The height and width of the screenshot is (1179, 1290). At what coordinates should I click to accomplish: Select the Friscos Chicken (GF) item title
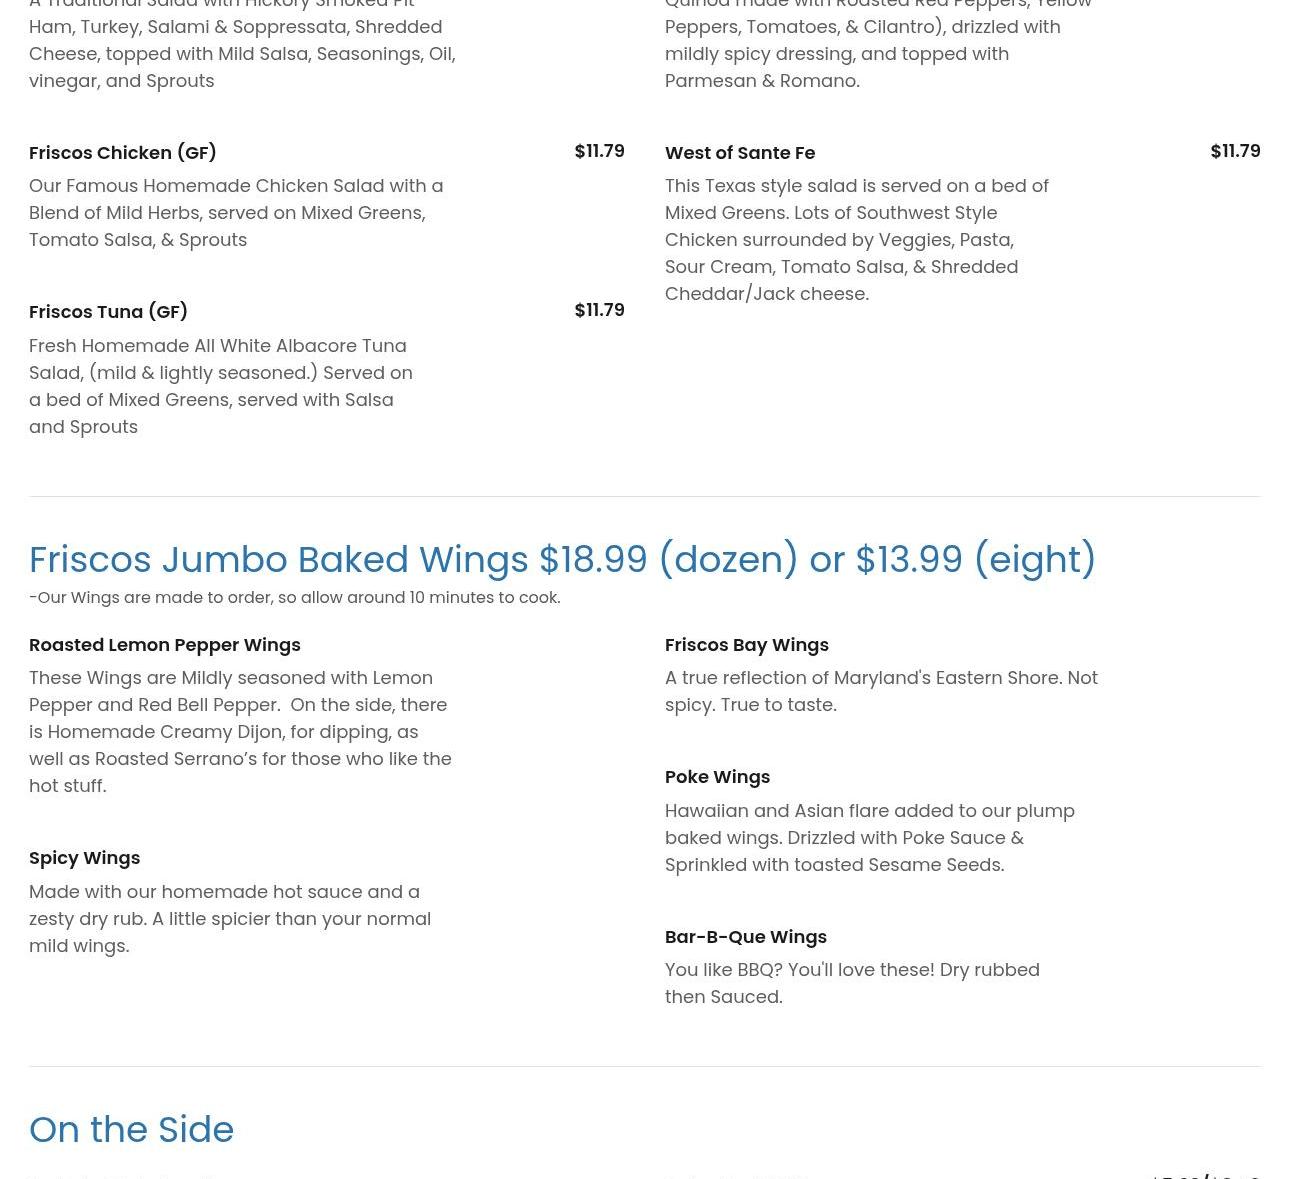point(123,153)
